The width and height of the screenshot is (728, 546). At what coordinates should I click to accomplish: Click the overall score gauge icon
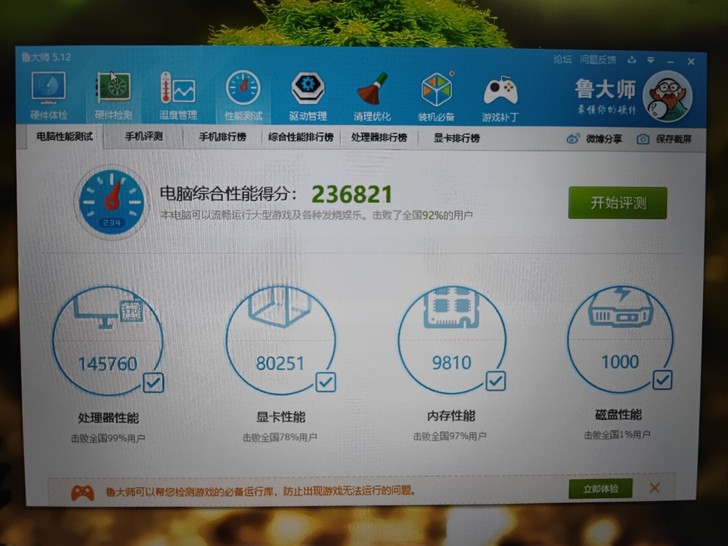[x=111, y=202]
